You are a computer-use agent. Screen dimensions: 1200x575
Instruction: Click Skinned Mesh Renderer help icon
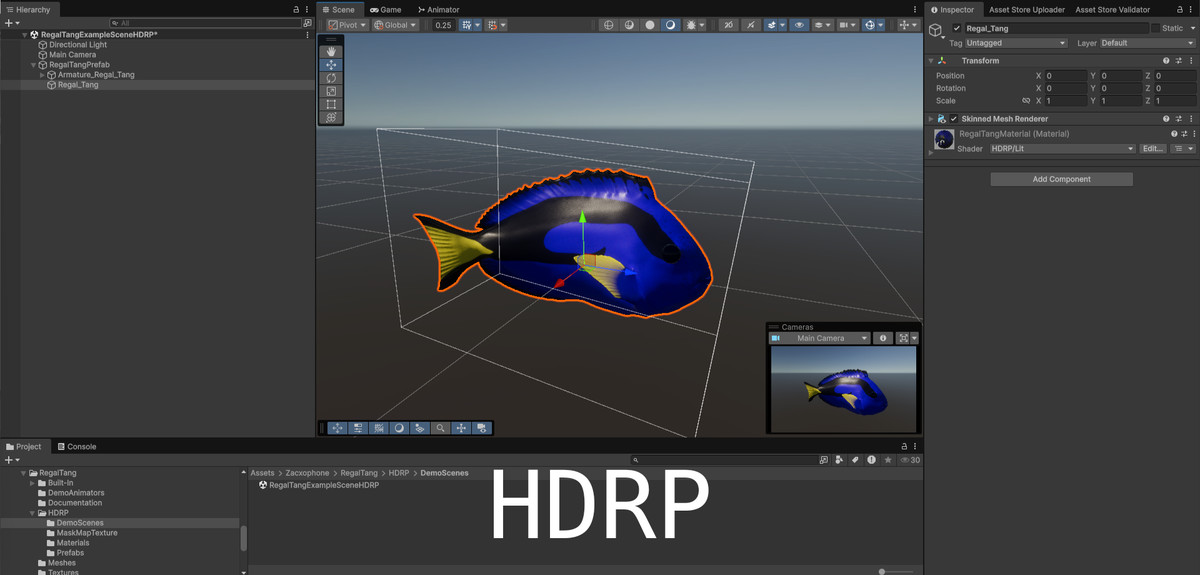click(1166, 119)
